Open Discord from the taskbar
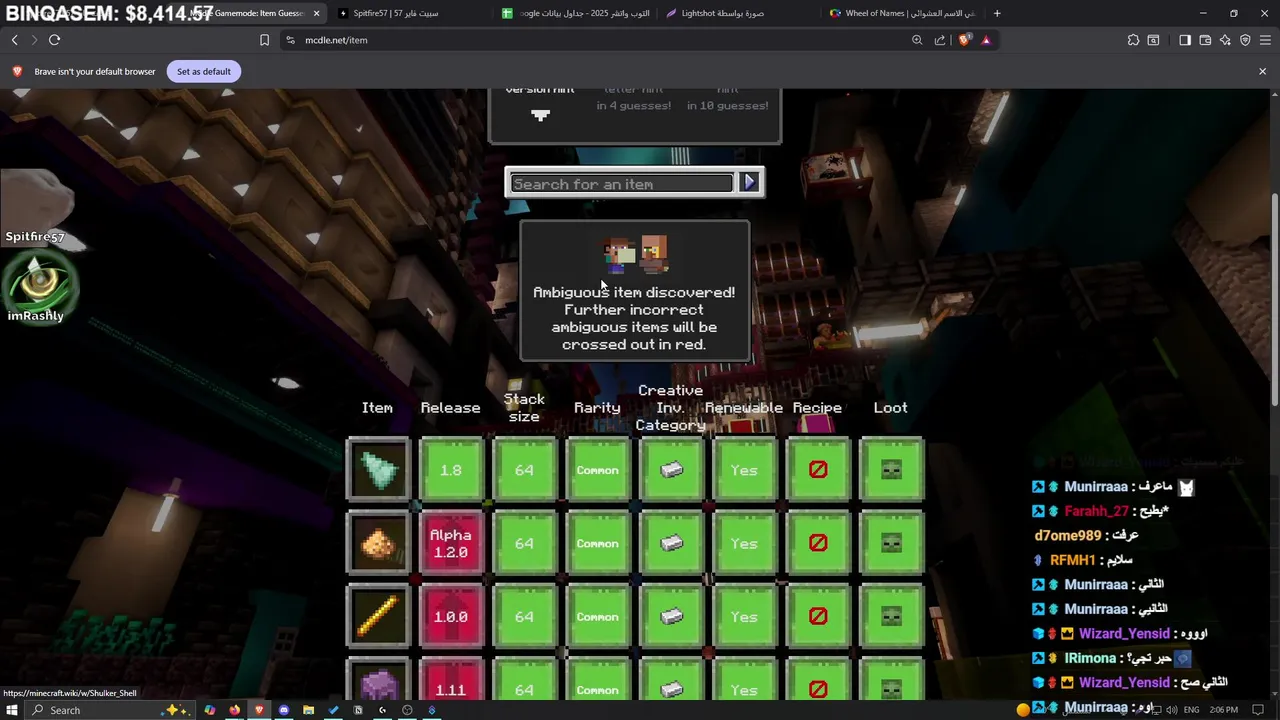 point(284,710)
